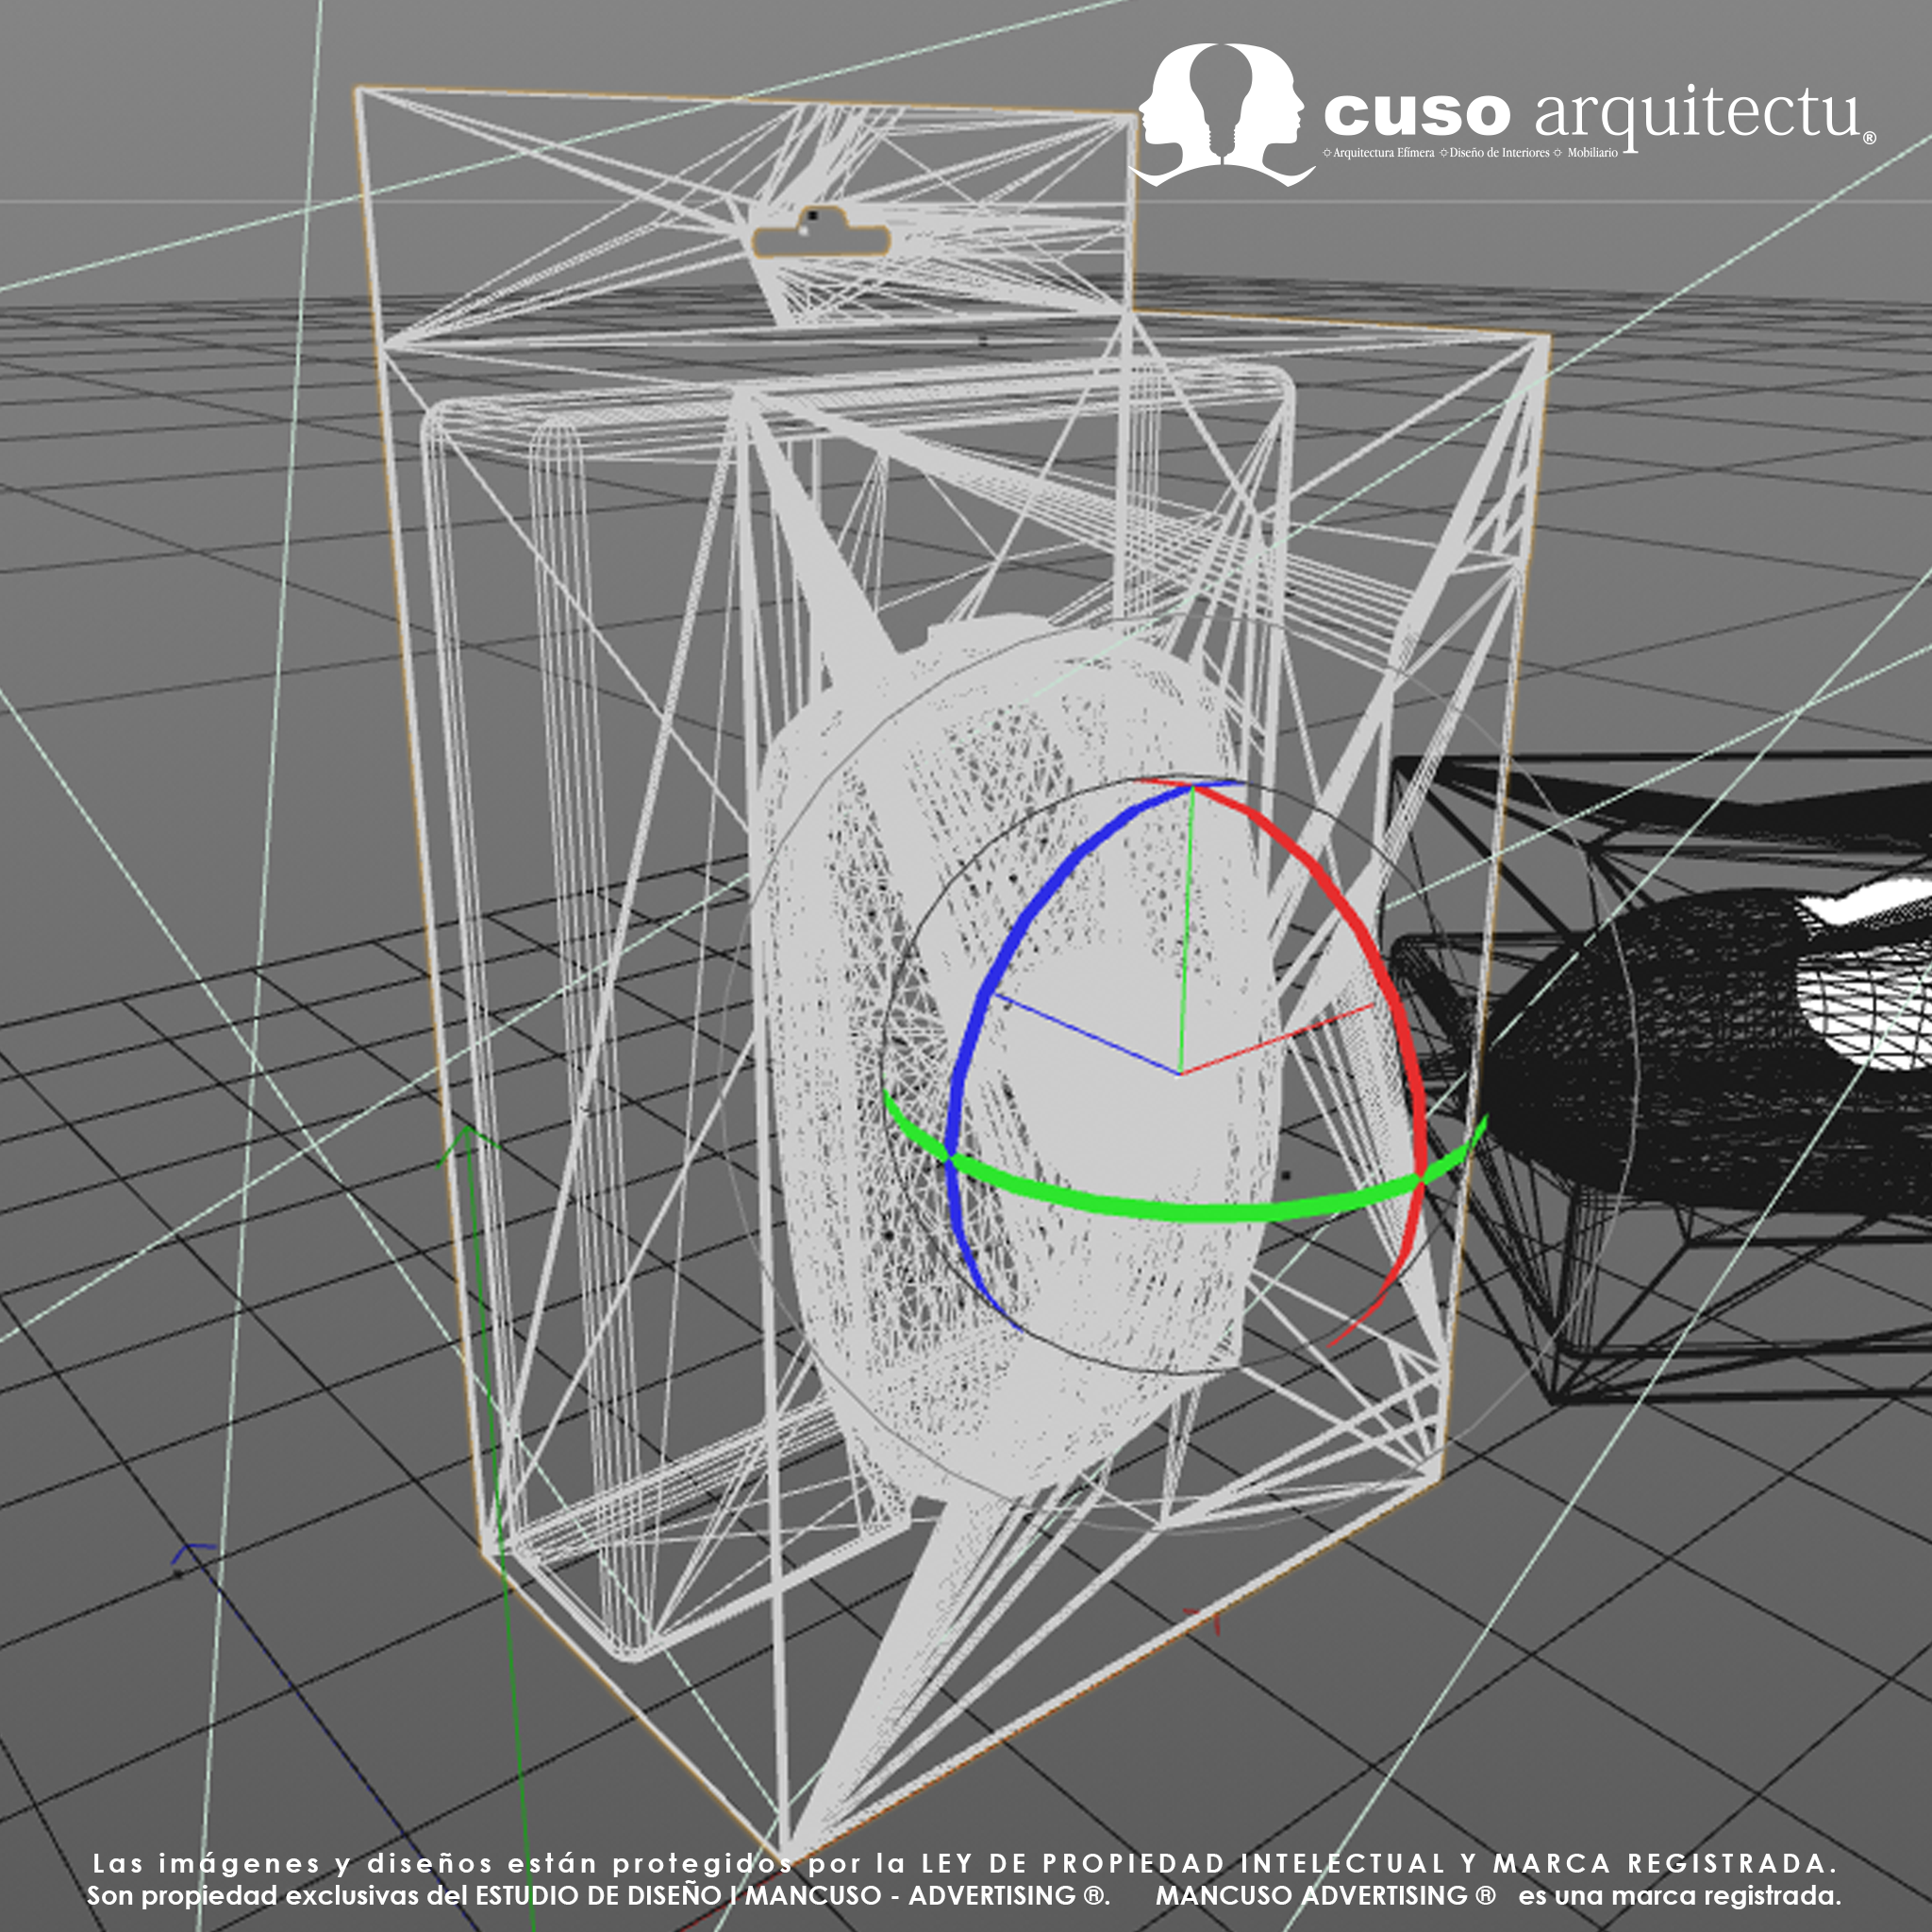The height and width of the screenshot is (1932, 1932).
Task: Click the hang-tab hole on the package top
Action: point(820,240)
